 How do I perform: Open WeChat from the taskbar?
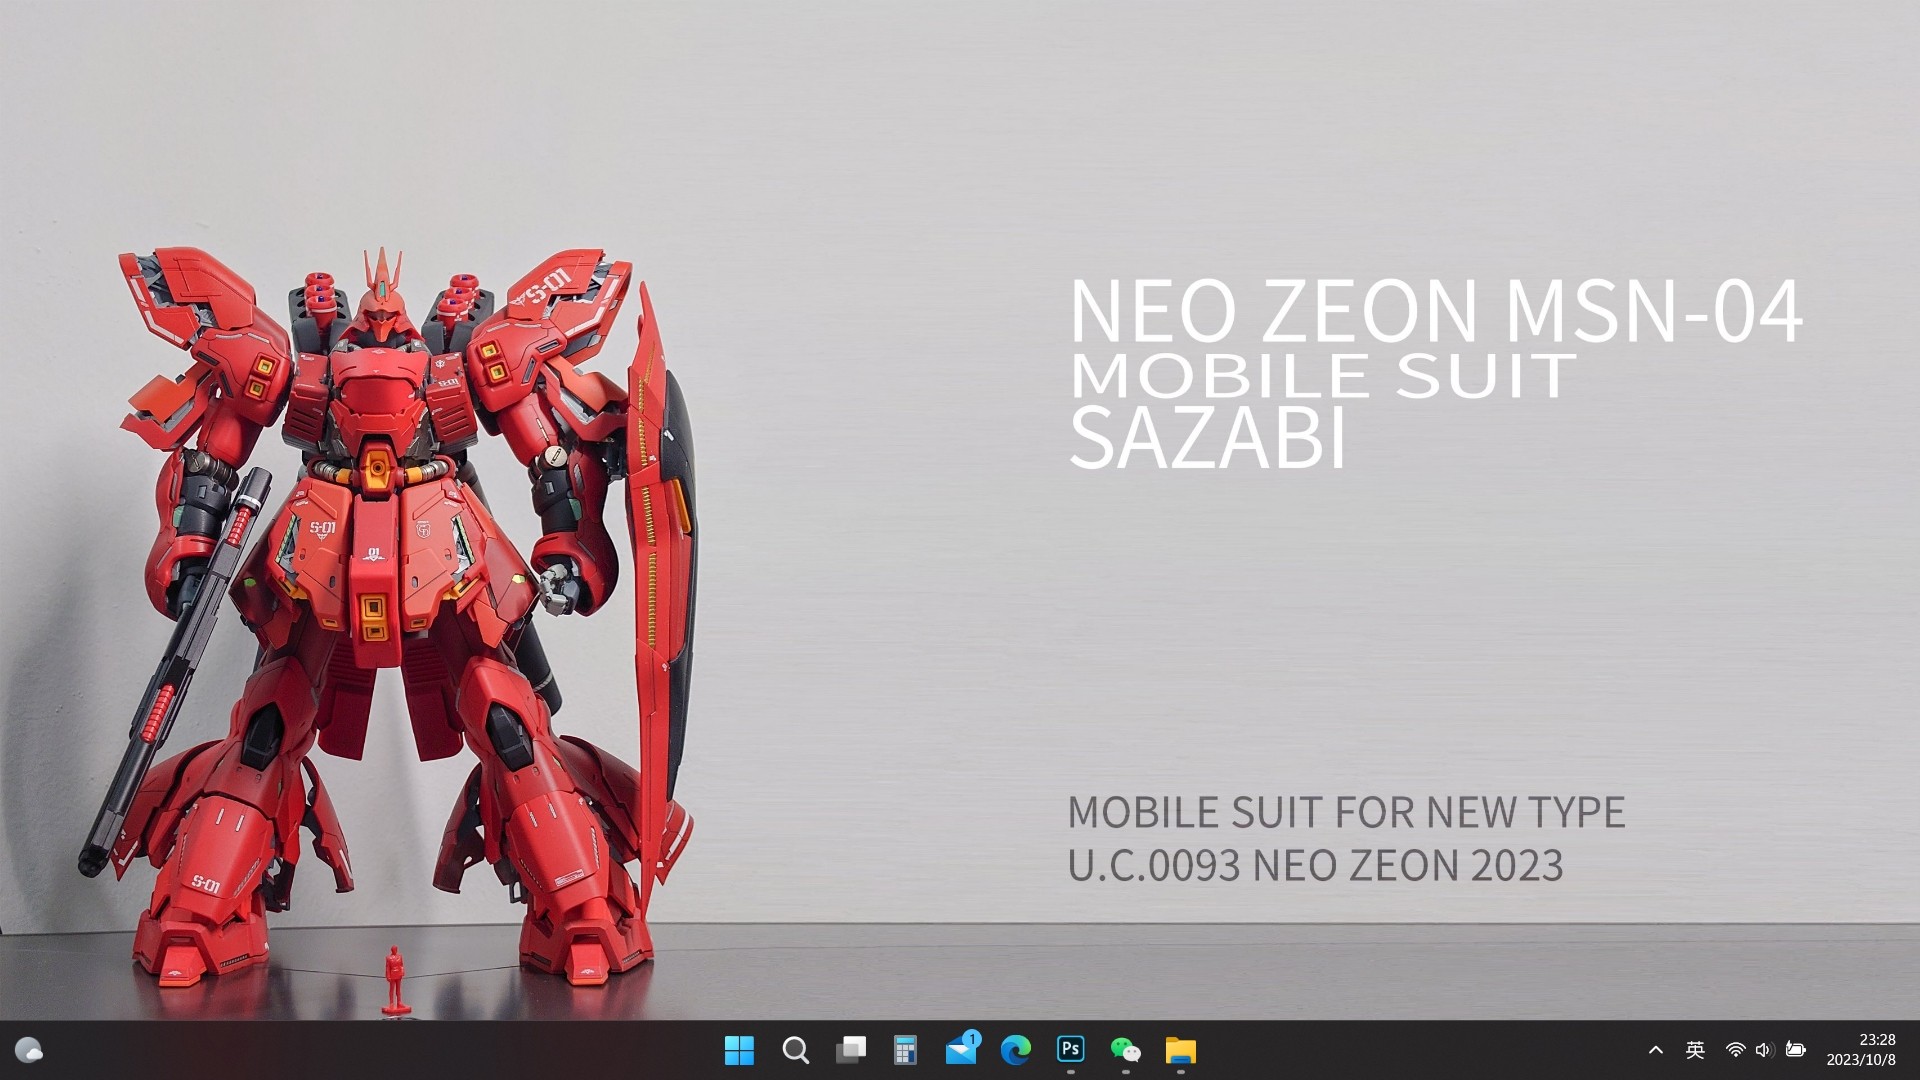(x=1125, y=1050)
